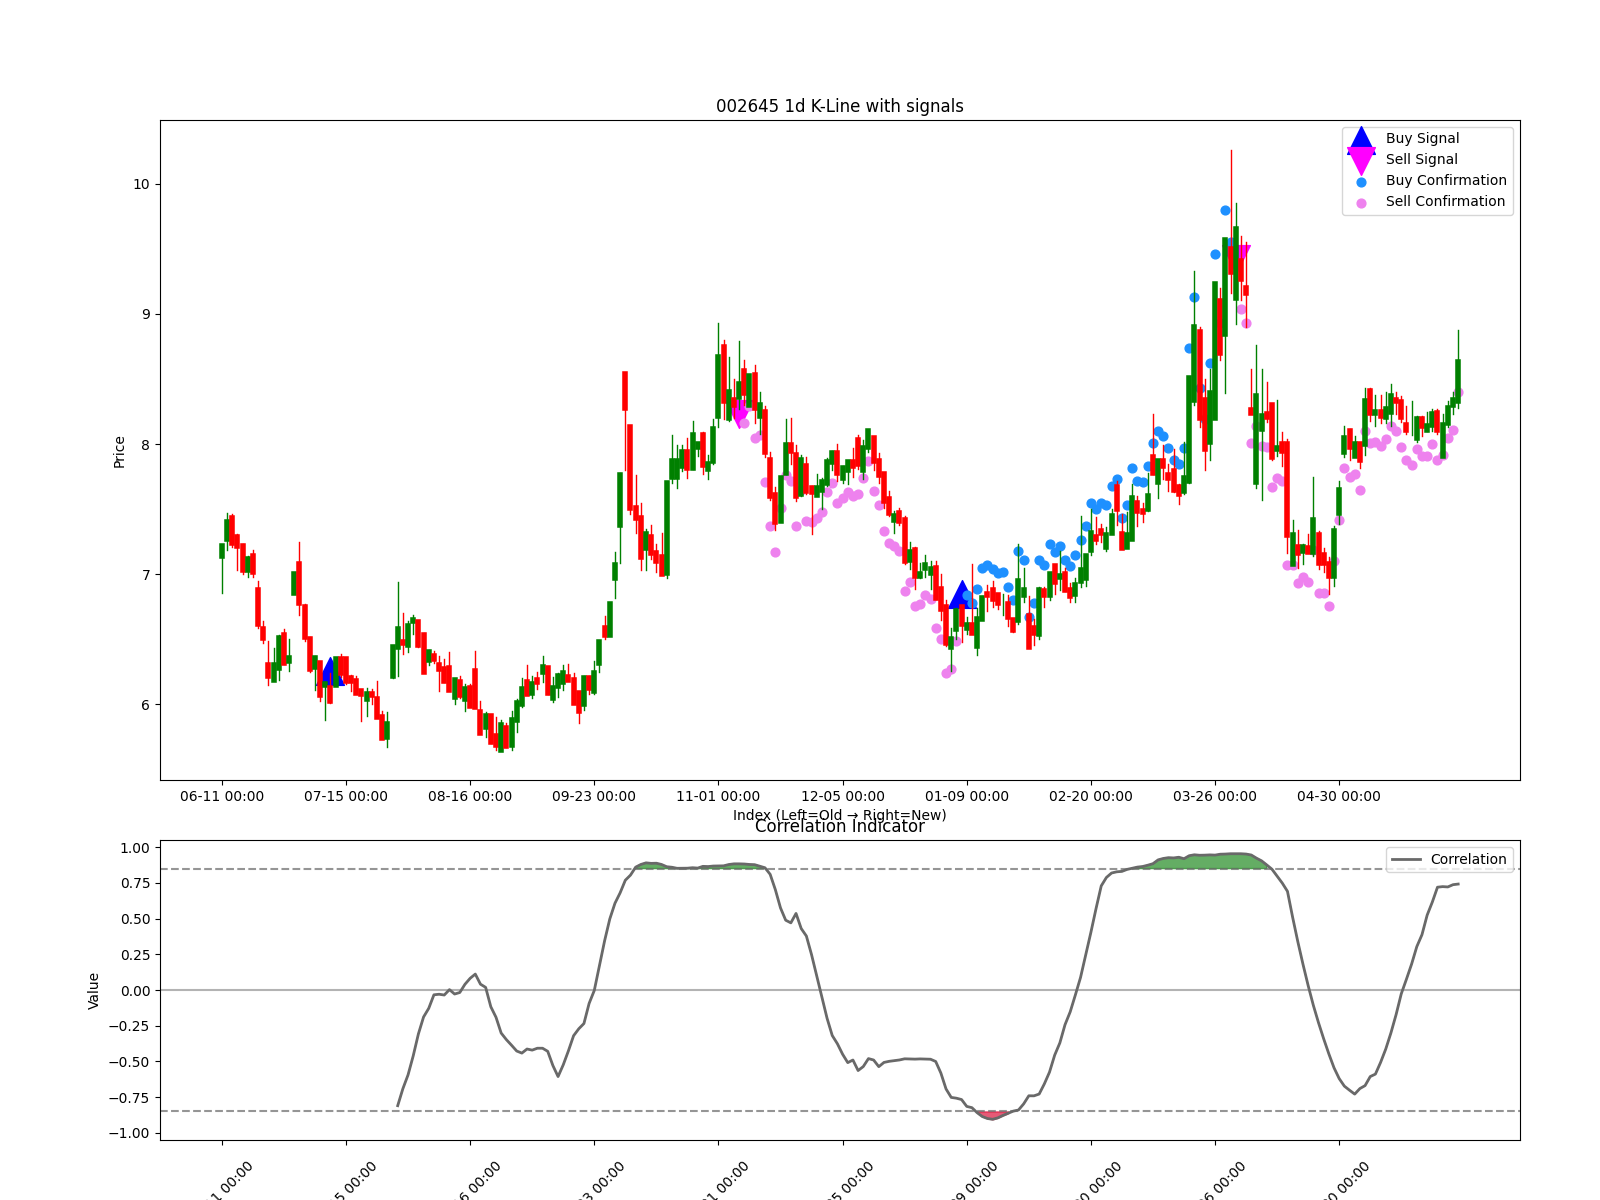Click the '06-11 00:00' date tick

point(222,797)
